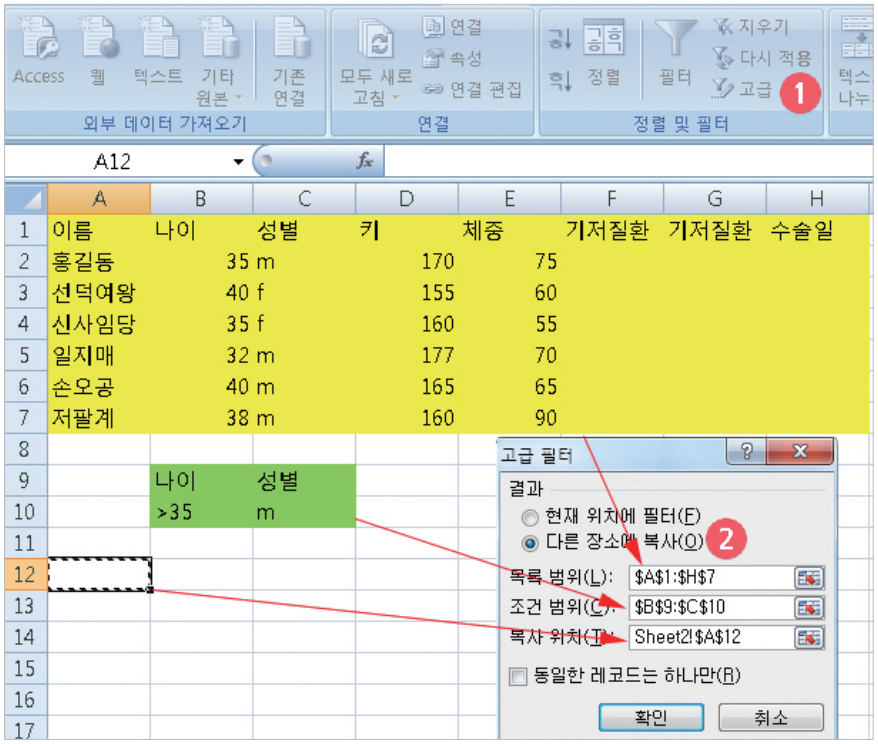Reapply filter with 다시 적용
Viewport: 878px width, 744px height.
762,58
